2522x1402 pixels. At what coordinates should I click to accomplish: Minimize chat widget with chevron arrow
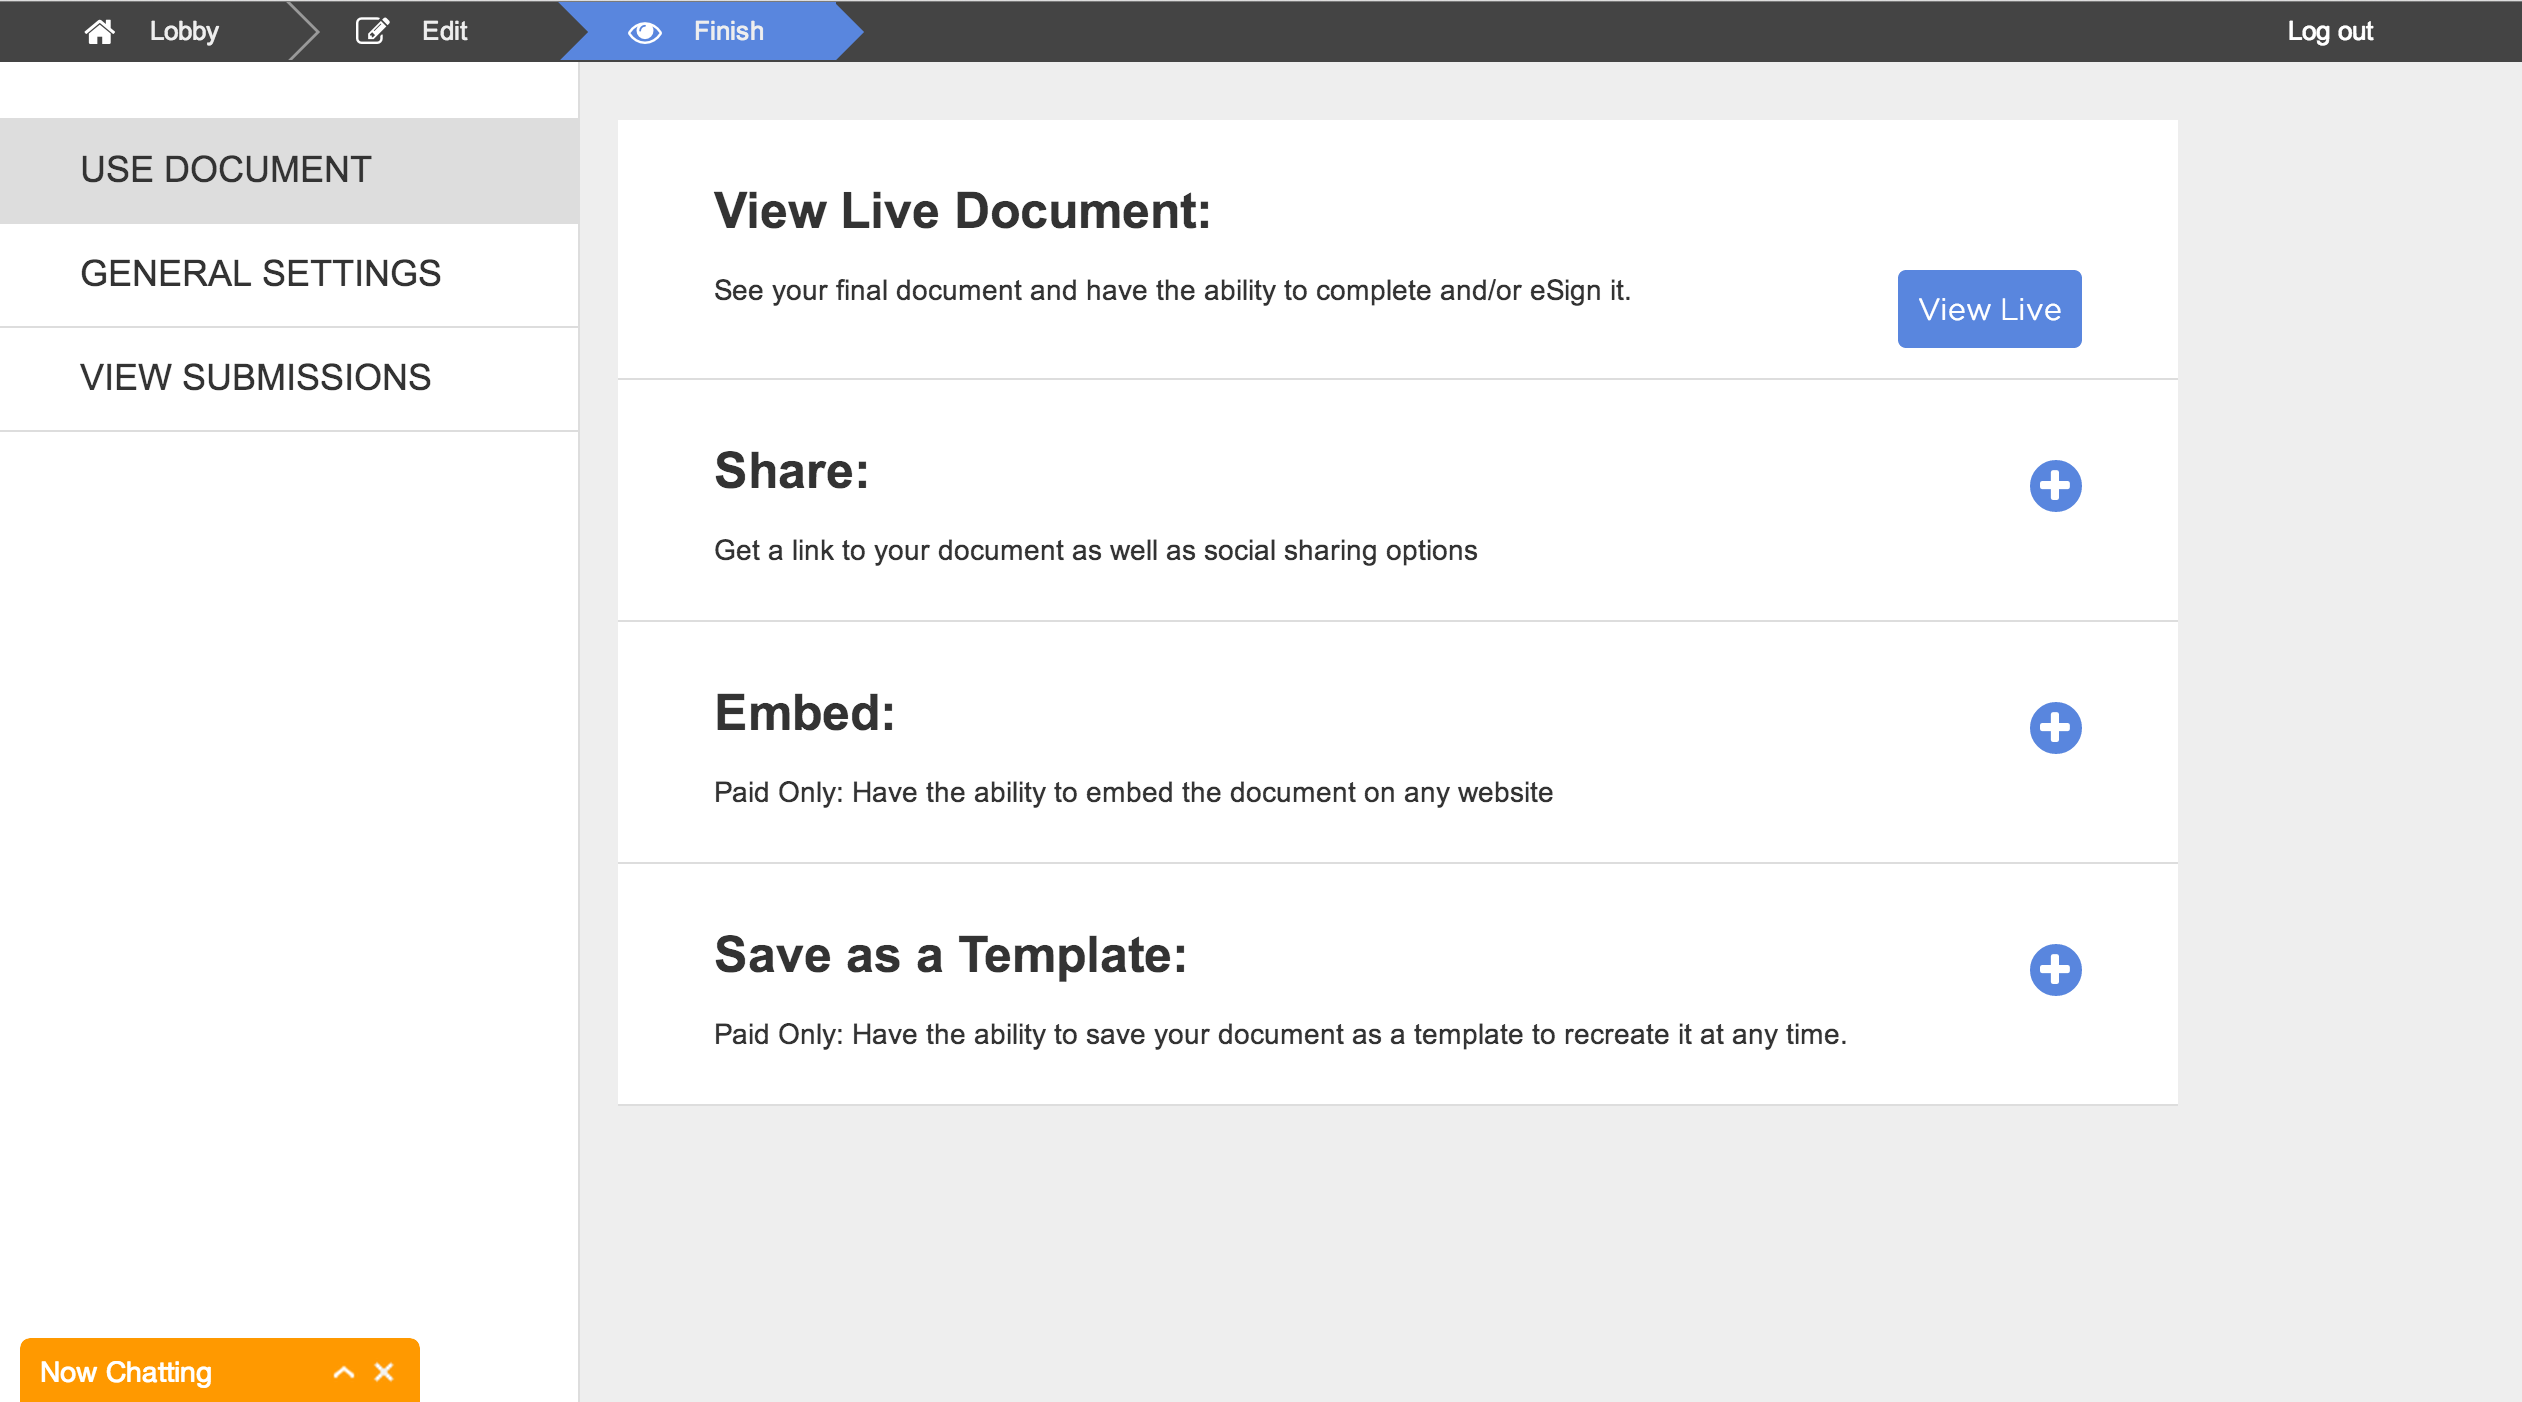344,1372
